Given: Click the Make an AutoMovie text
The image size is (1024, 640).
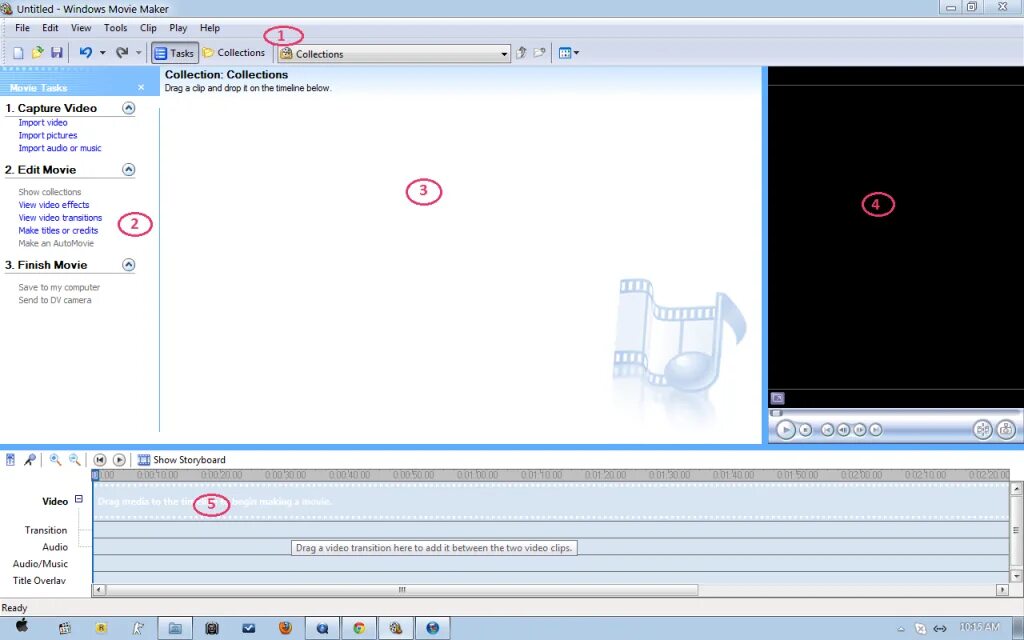Looking at the screenshot, I should point(56,243).
